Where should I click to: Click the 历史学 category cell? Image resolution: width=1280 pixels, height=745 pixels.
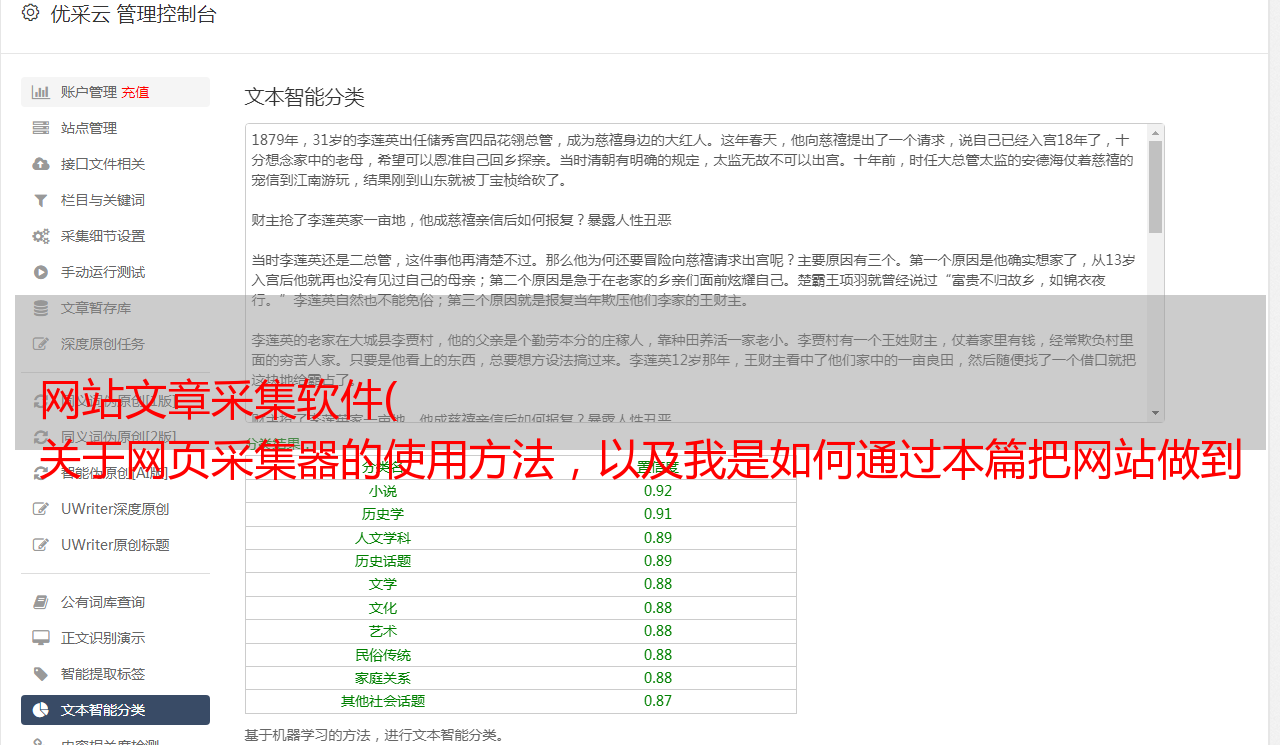tap(383, 514)
